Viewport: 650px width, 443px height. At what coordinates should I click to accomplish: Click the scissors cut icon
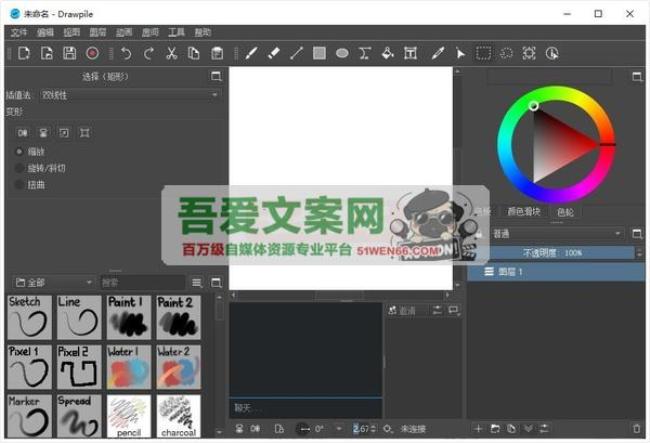[x=171, y=53]
